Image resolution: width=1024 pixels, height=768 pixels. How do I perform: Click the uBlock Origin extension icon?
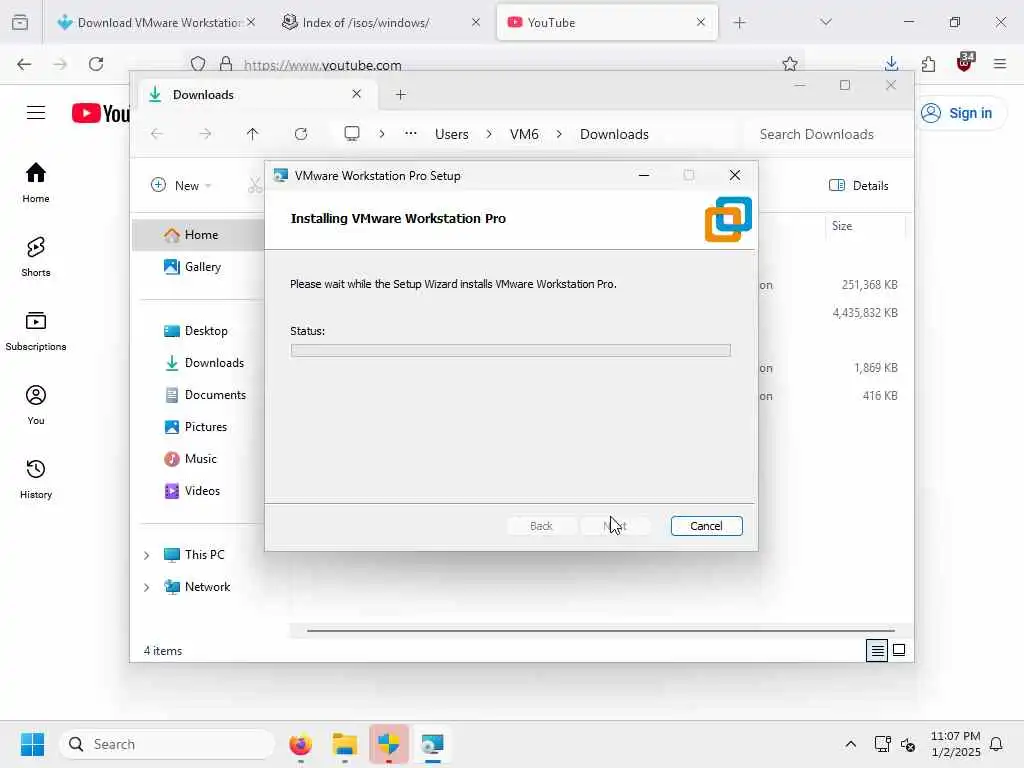[965, 63]
